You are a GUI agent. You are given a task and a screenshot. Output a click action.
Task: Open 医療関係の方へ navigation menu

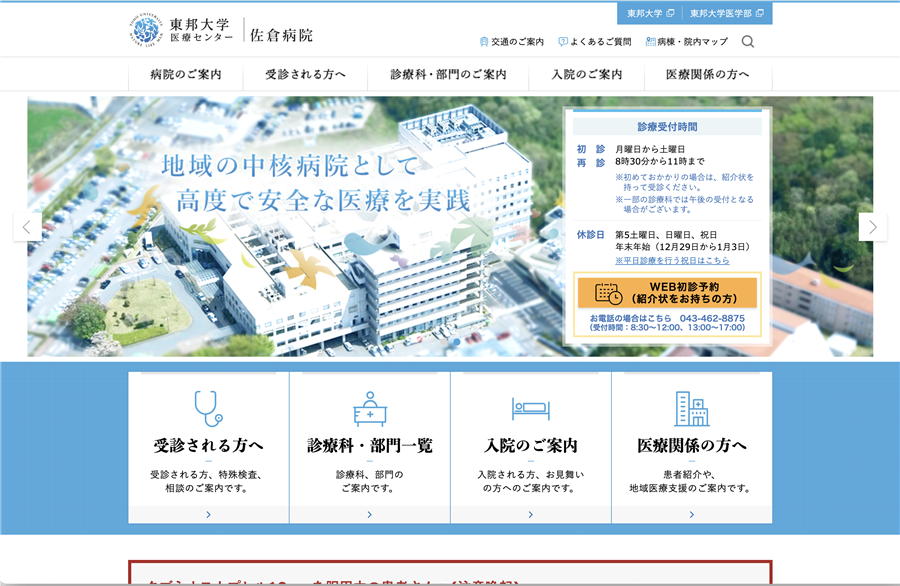coord(708,75)
